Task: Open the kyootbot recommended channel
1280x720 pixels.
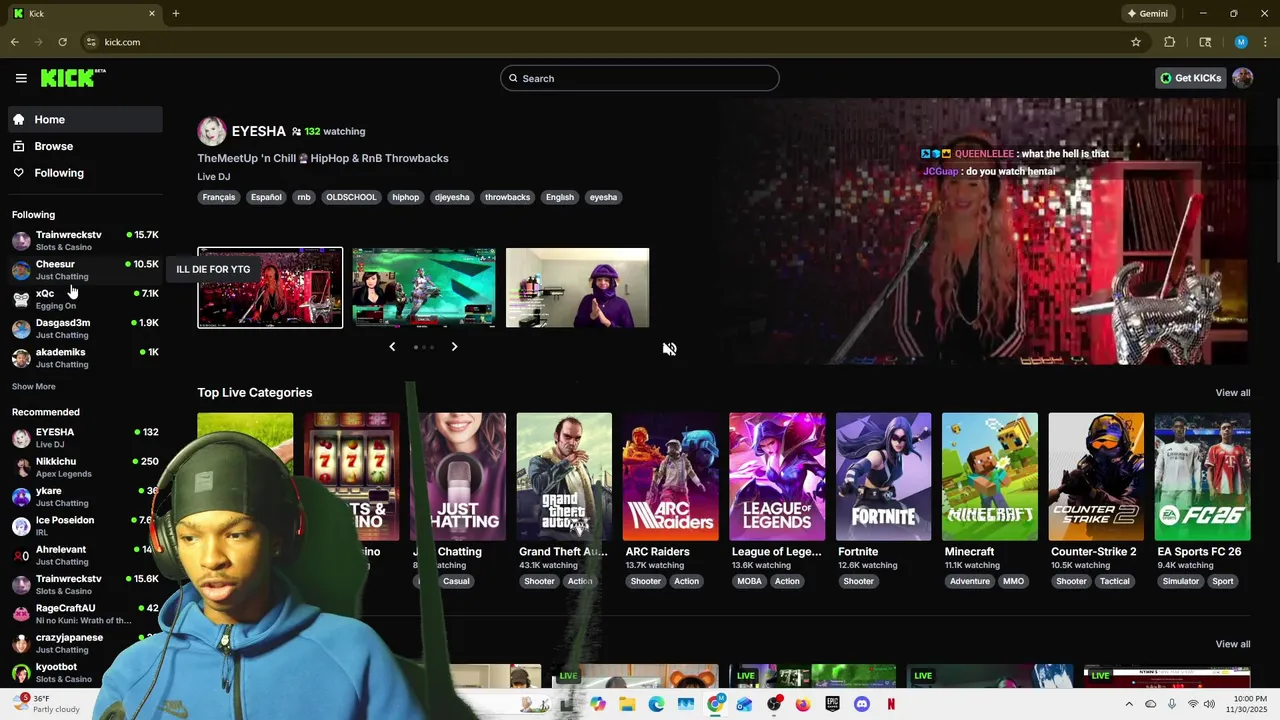Action: click(85, 672)
